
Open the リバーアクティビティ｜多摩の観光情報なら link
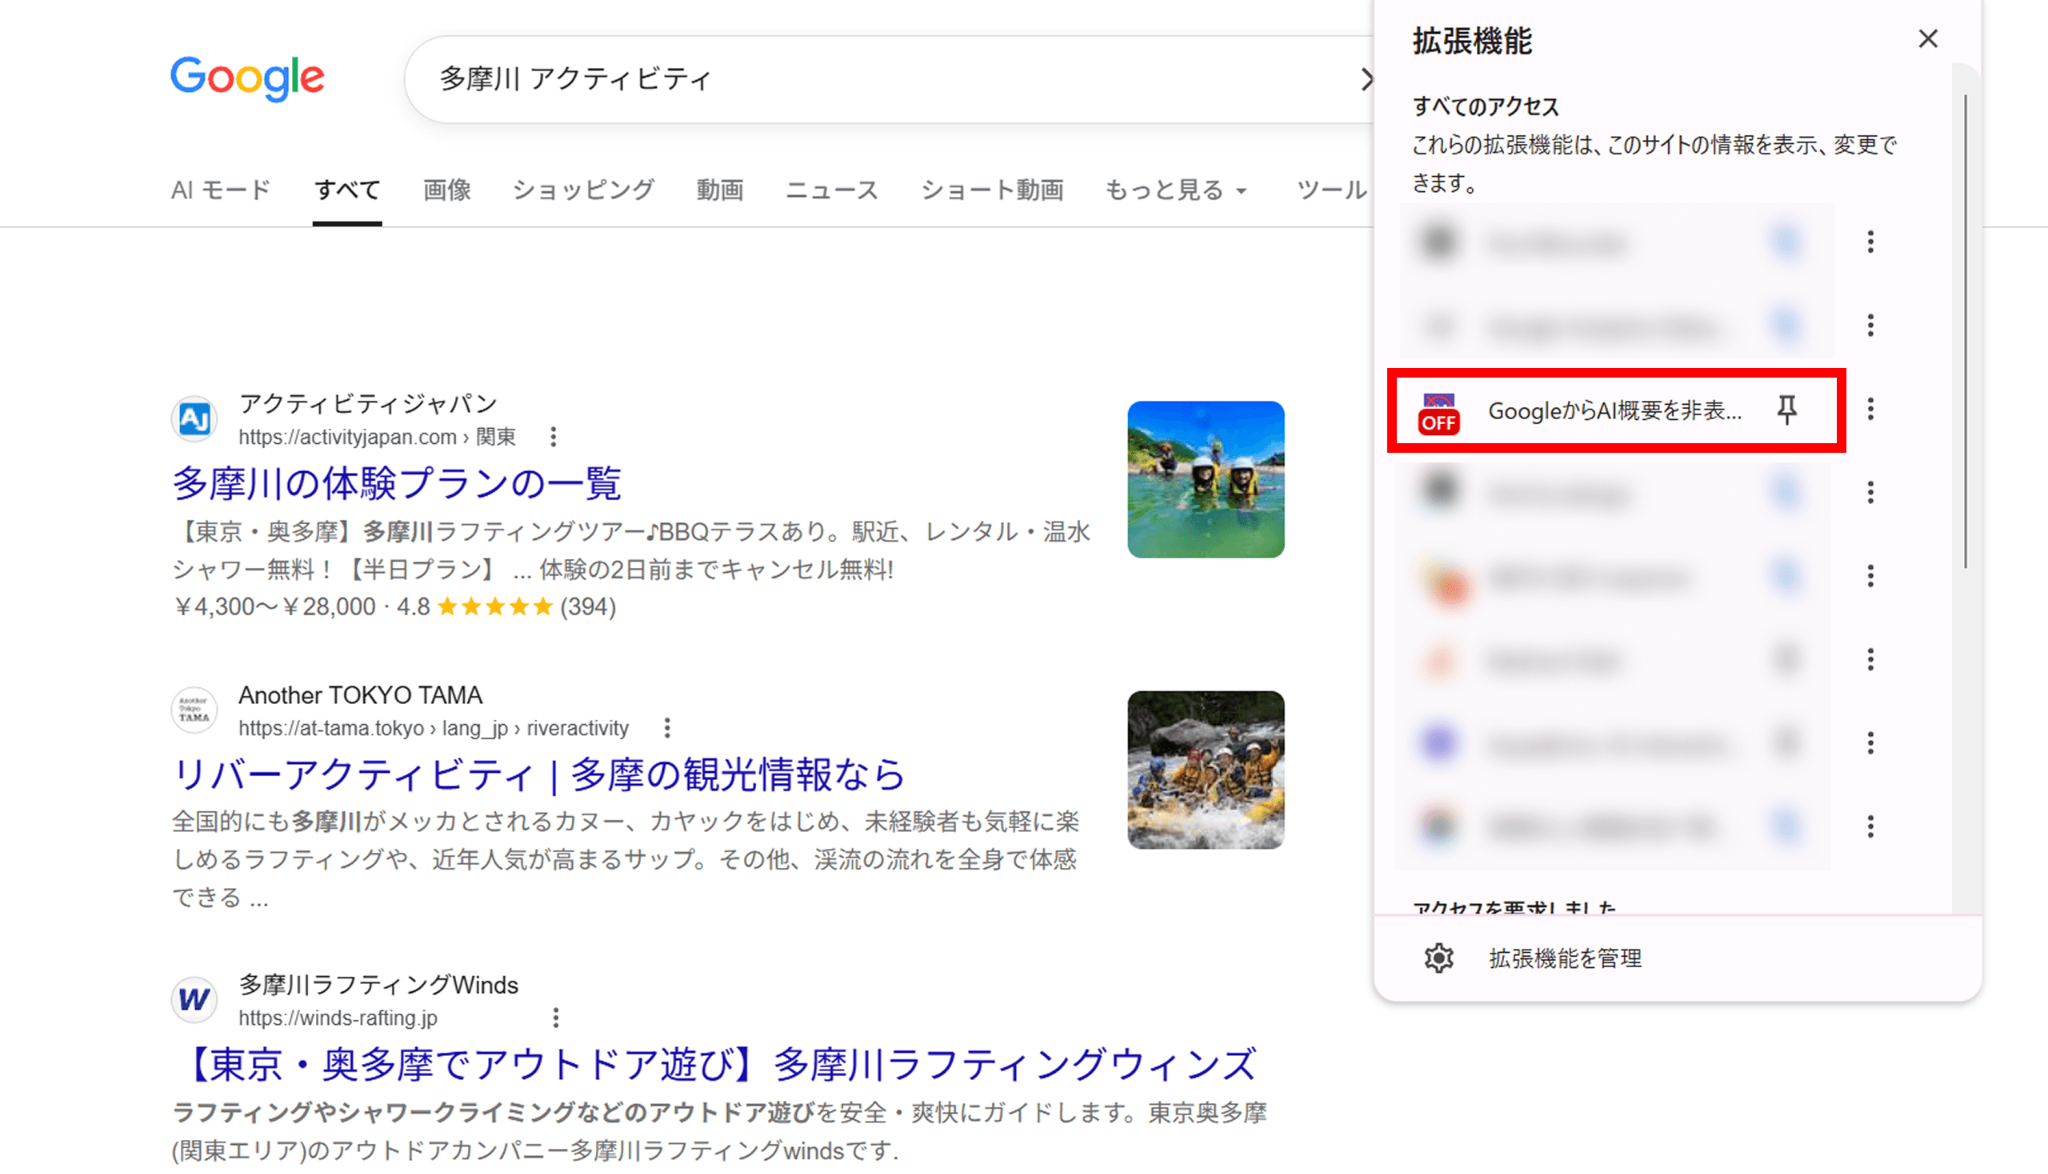point(539,774)
